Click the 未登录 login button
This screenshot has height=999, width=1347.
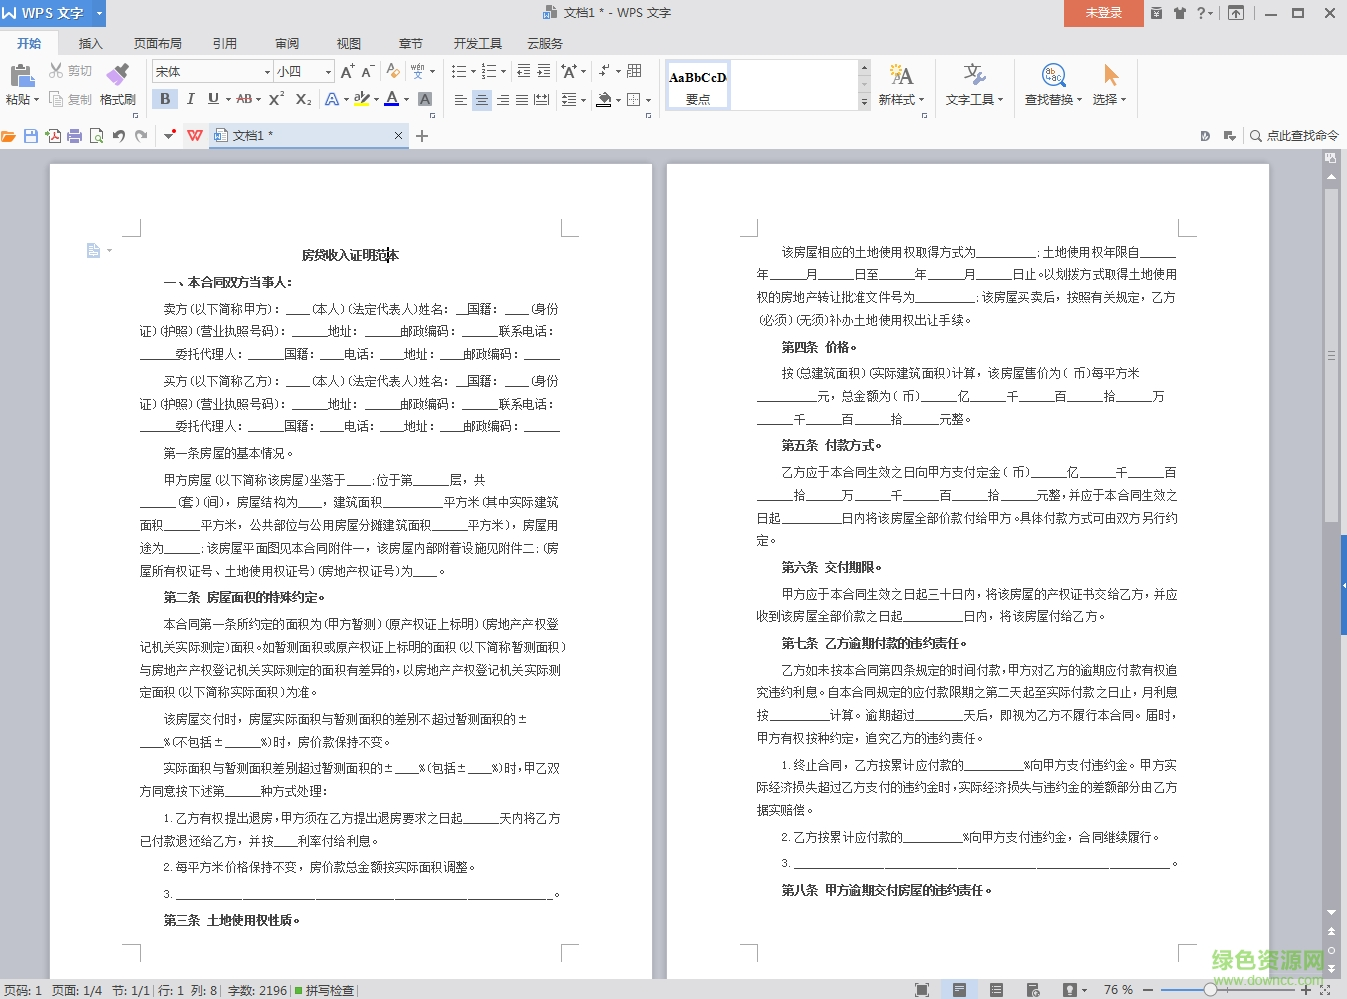pos(1103,14)
